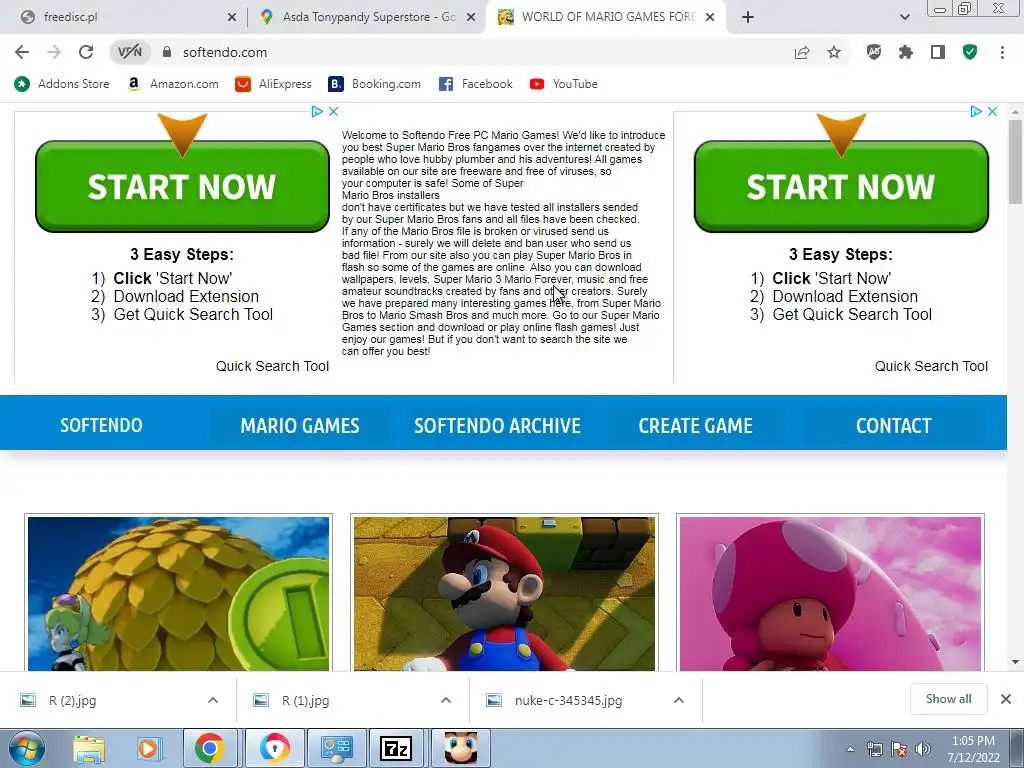Screen dimensions: 1024x768
Task: Go back to the previous page
Action: pyautogui.click(x=22, y=52)
